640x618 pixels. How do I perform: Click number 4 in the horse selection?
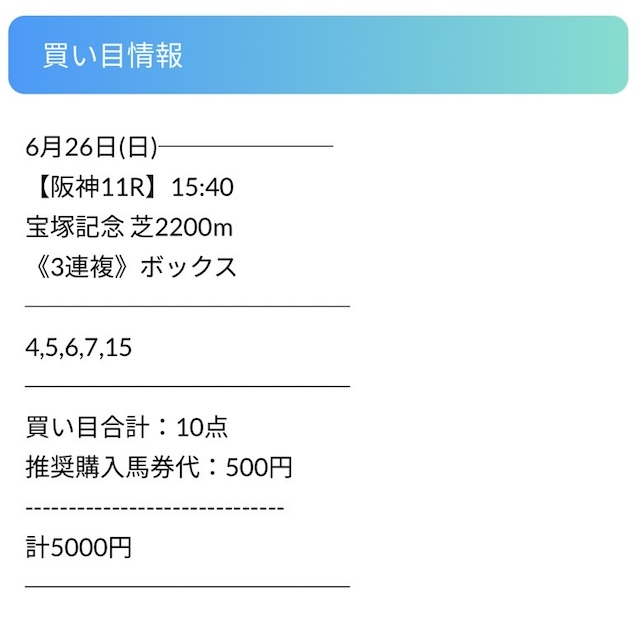point(31,347)
